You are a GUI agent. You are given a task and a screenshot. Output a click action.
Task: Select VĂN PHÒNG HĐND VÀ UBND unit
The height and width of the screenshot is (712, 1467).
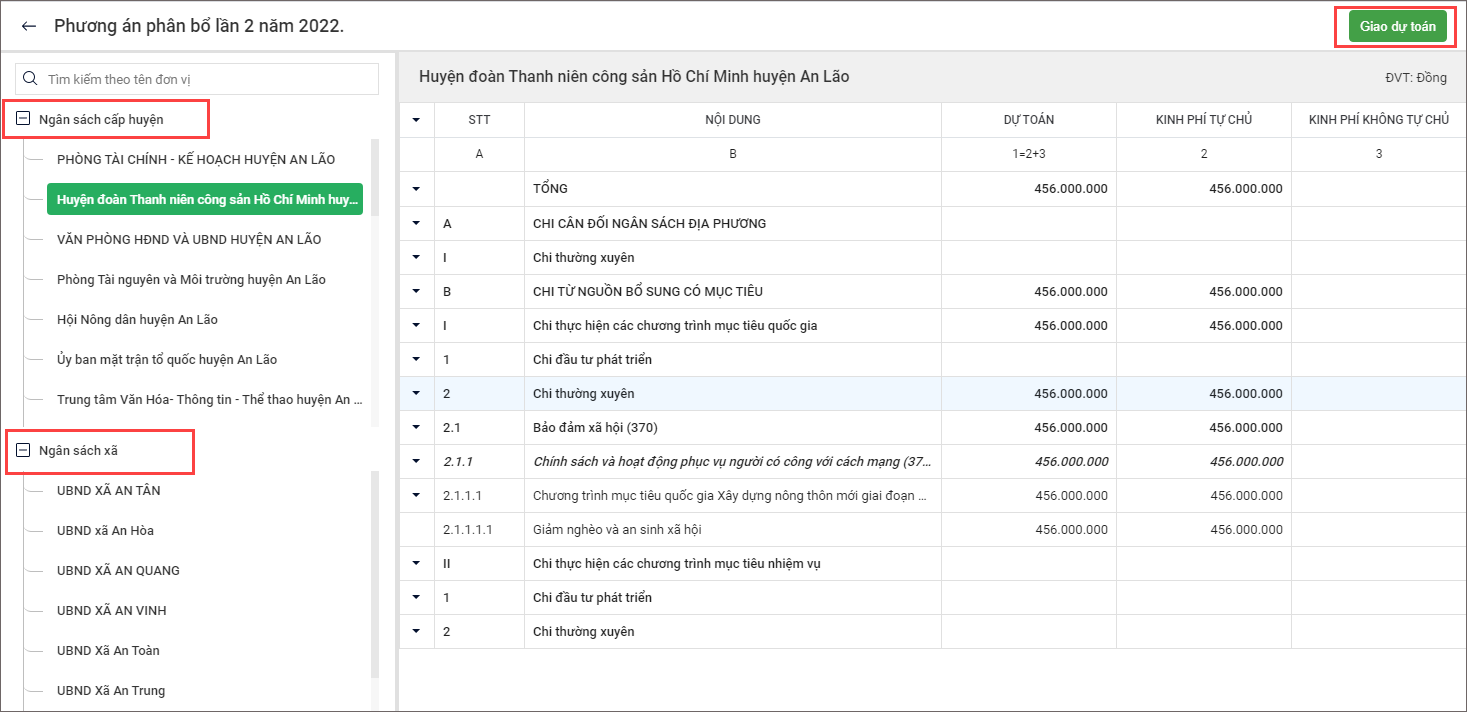(189, 240)
